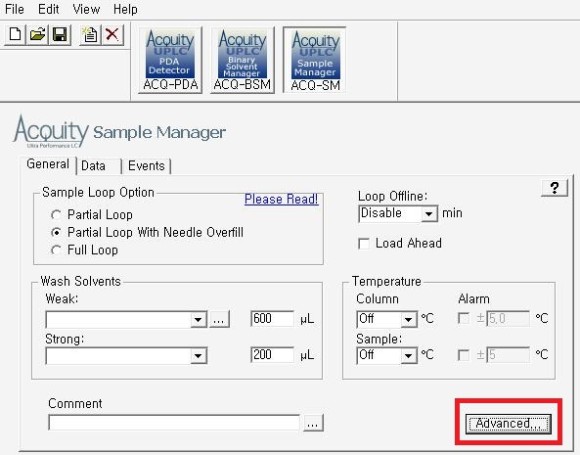Click the Sample alarm value field 5

click(x=508, y=355)
